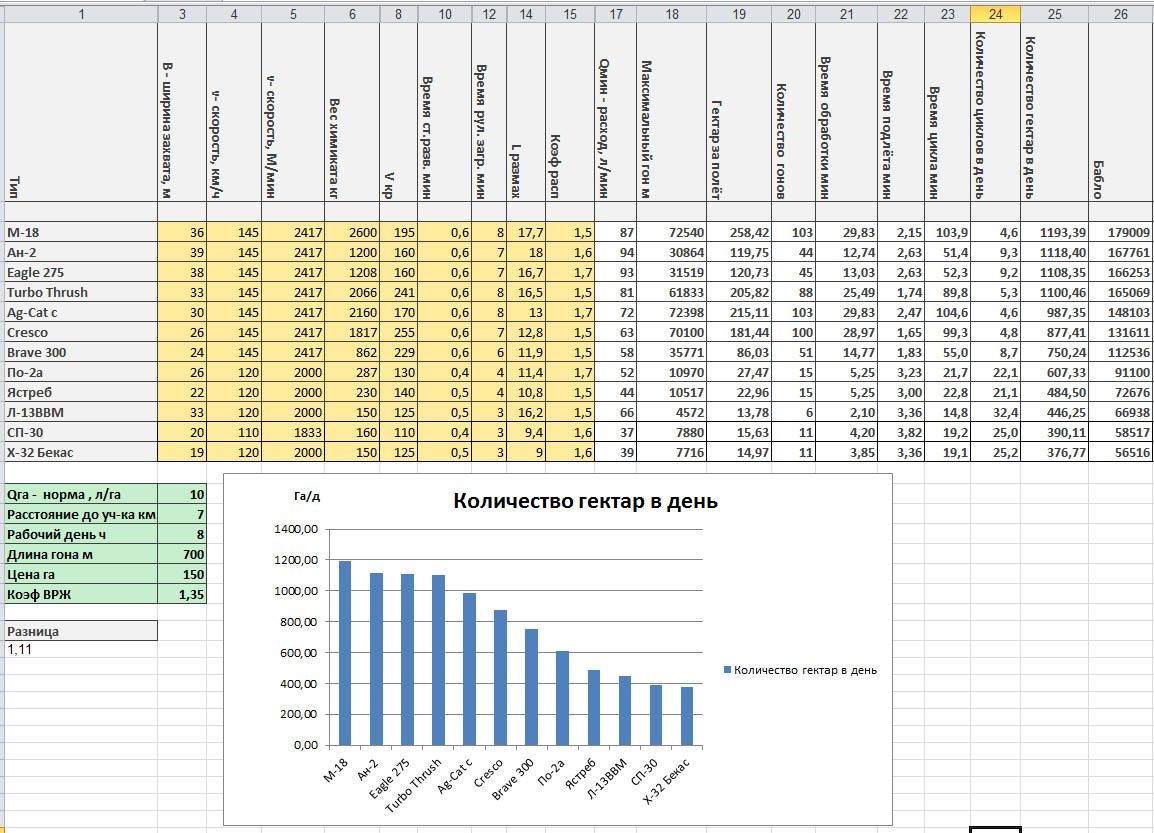The width and height of the screenshot is (1154, 833).
Task: Click the value 166253 for Eagle 275
Action: point(1120,272)
